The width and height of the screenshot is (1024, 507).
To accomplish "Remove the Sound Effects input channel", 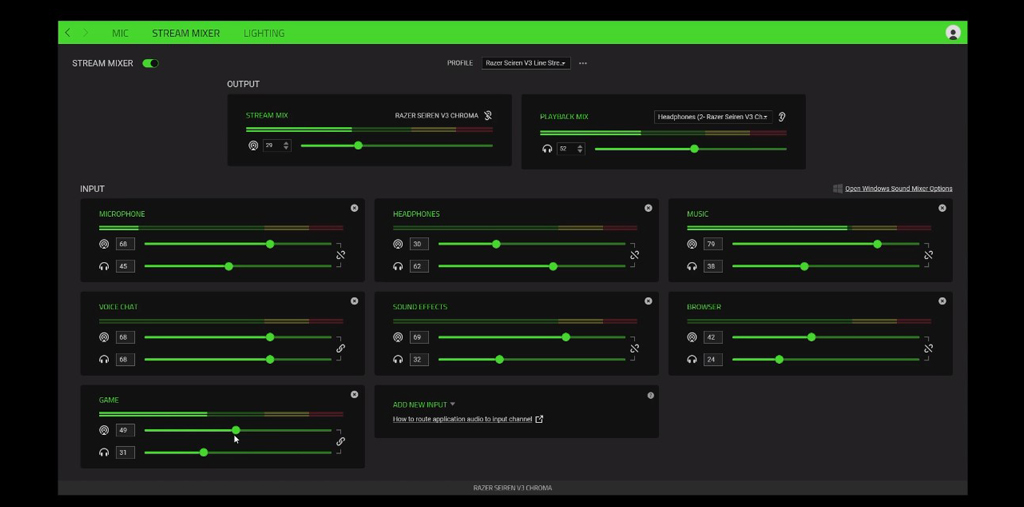I will tap(648, 301).
